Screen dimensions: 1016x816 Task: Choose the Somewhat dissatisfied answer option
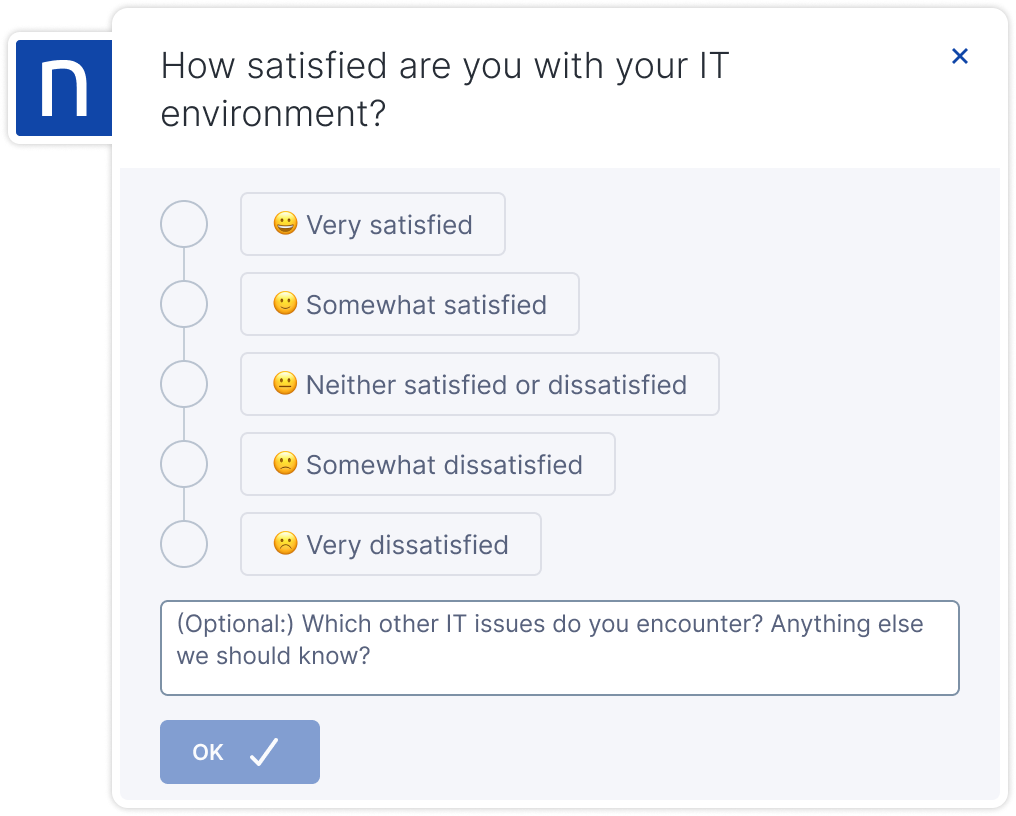coord(428,464)
